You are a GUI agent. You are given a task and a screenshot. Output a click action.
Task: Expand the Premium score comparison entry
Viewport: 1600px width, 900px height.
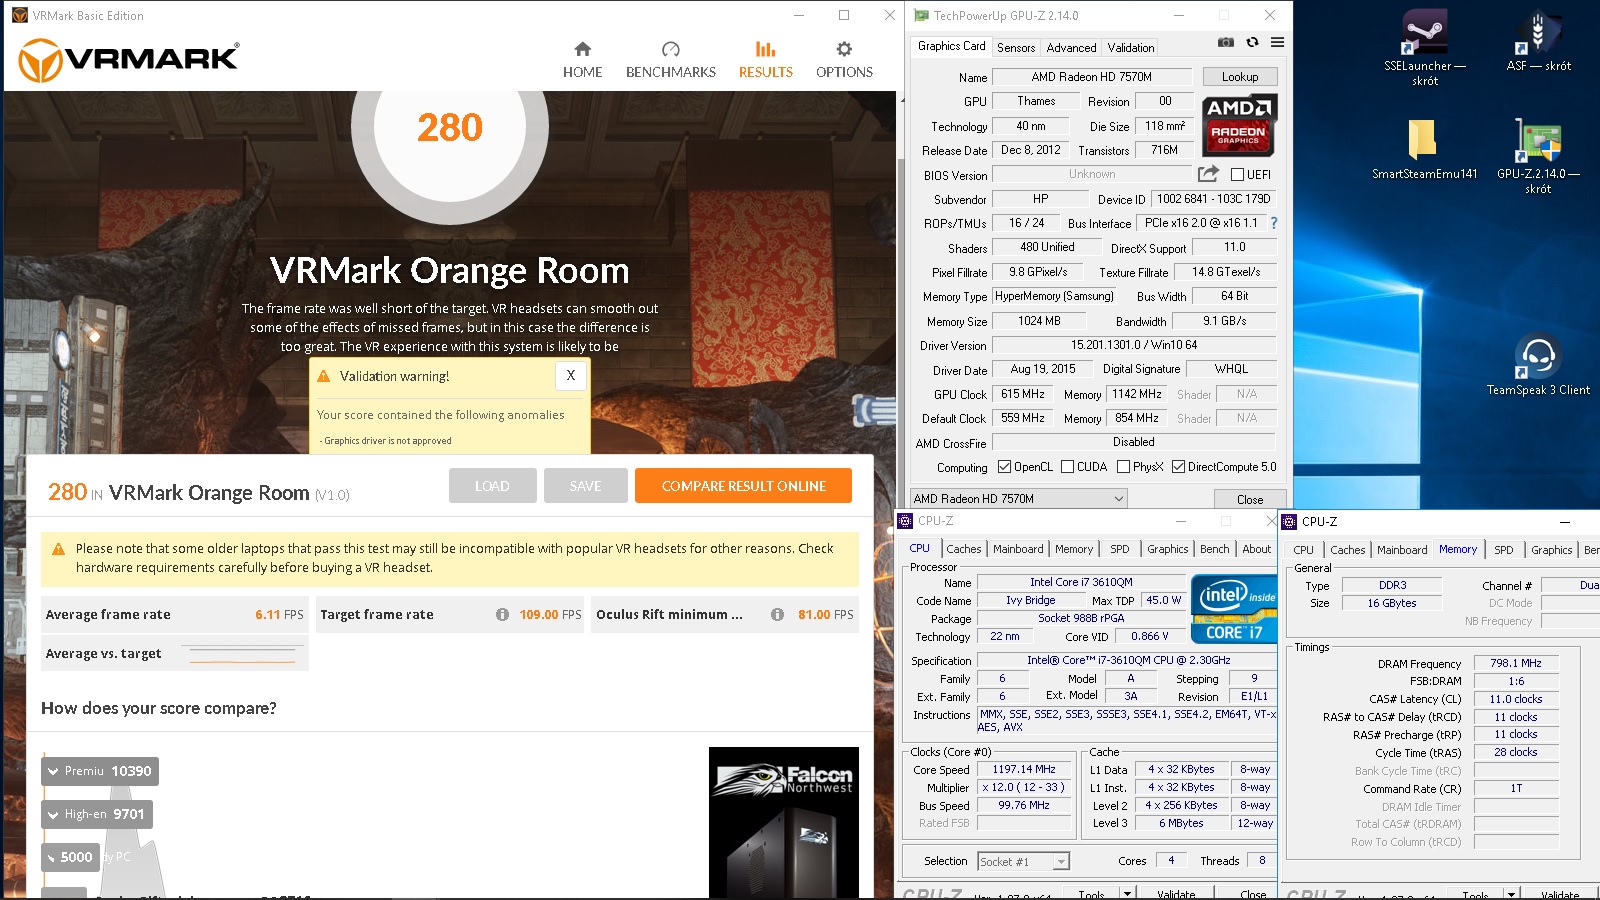(x=100, y=771)
